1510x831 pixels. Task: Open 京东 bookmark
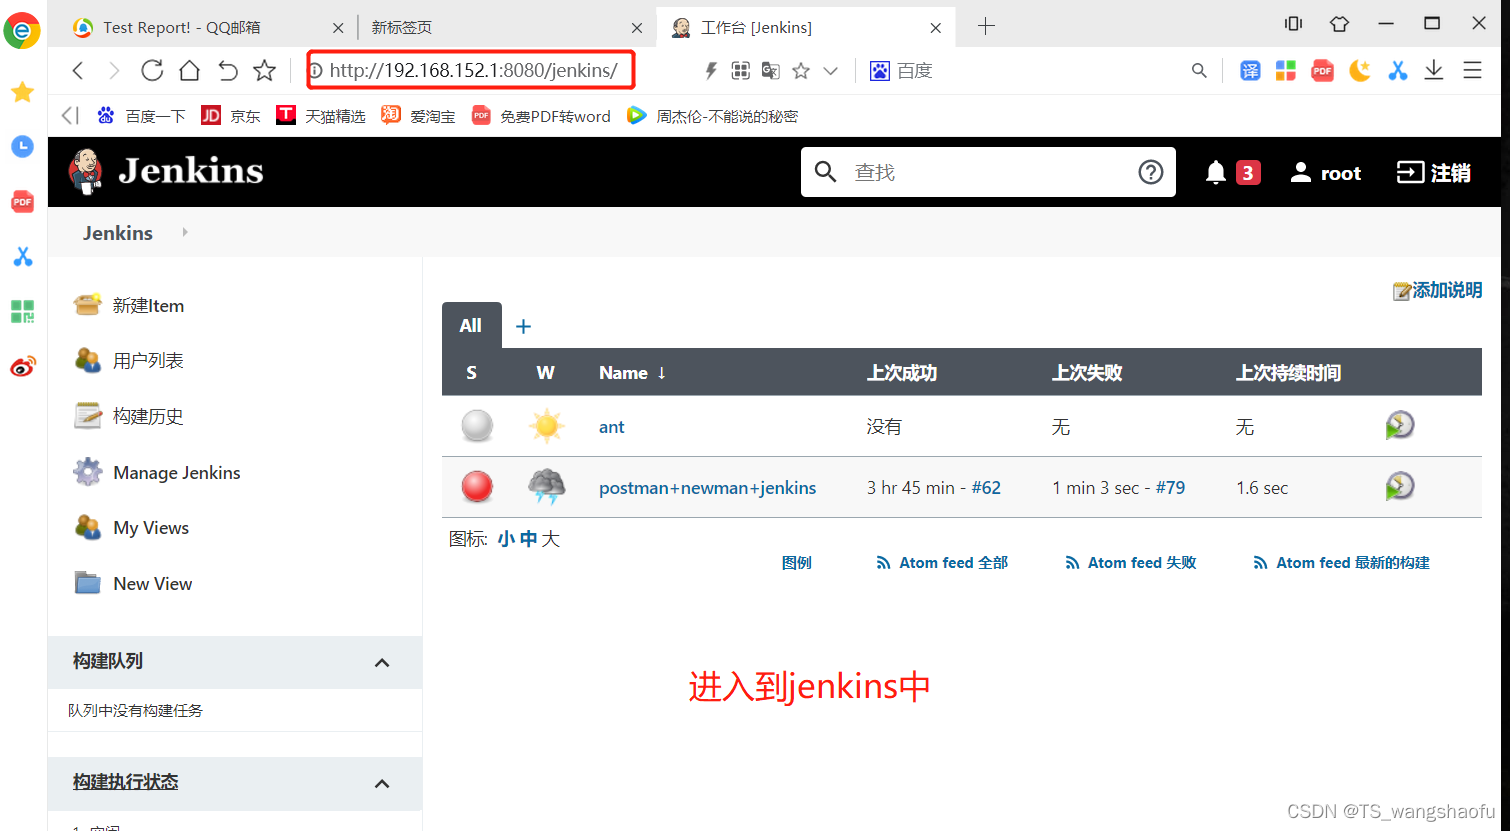click(x=231, y=116)
